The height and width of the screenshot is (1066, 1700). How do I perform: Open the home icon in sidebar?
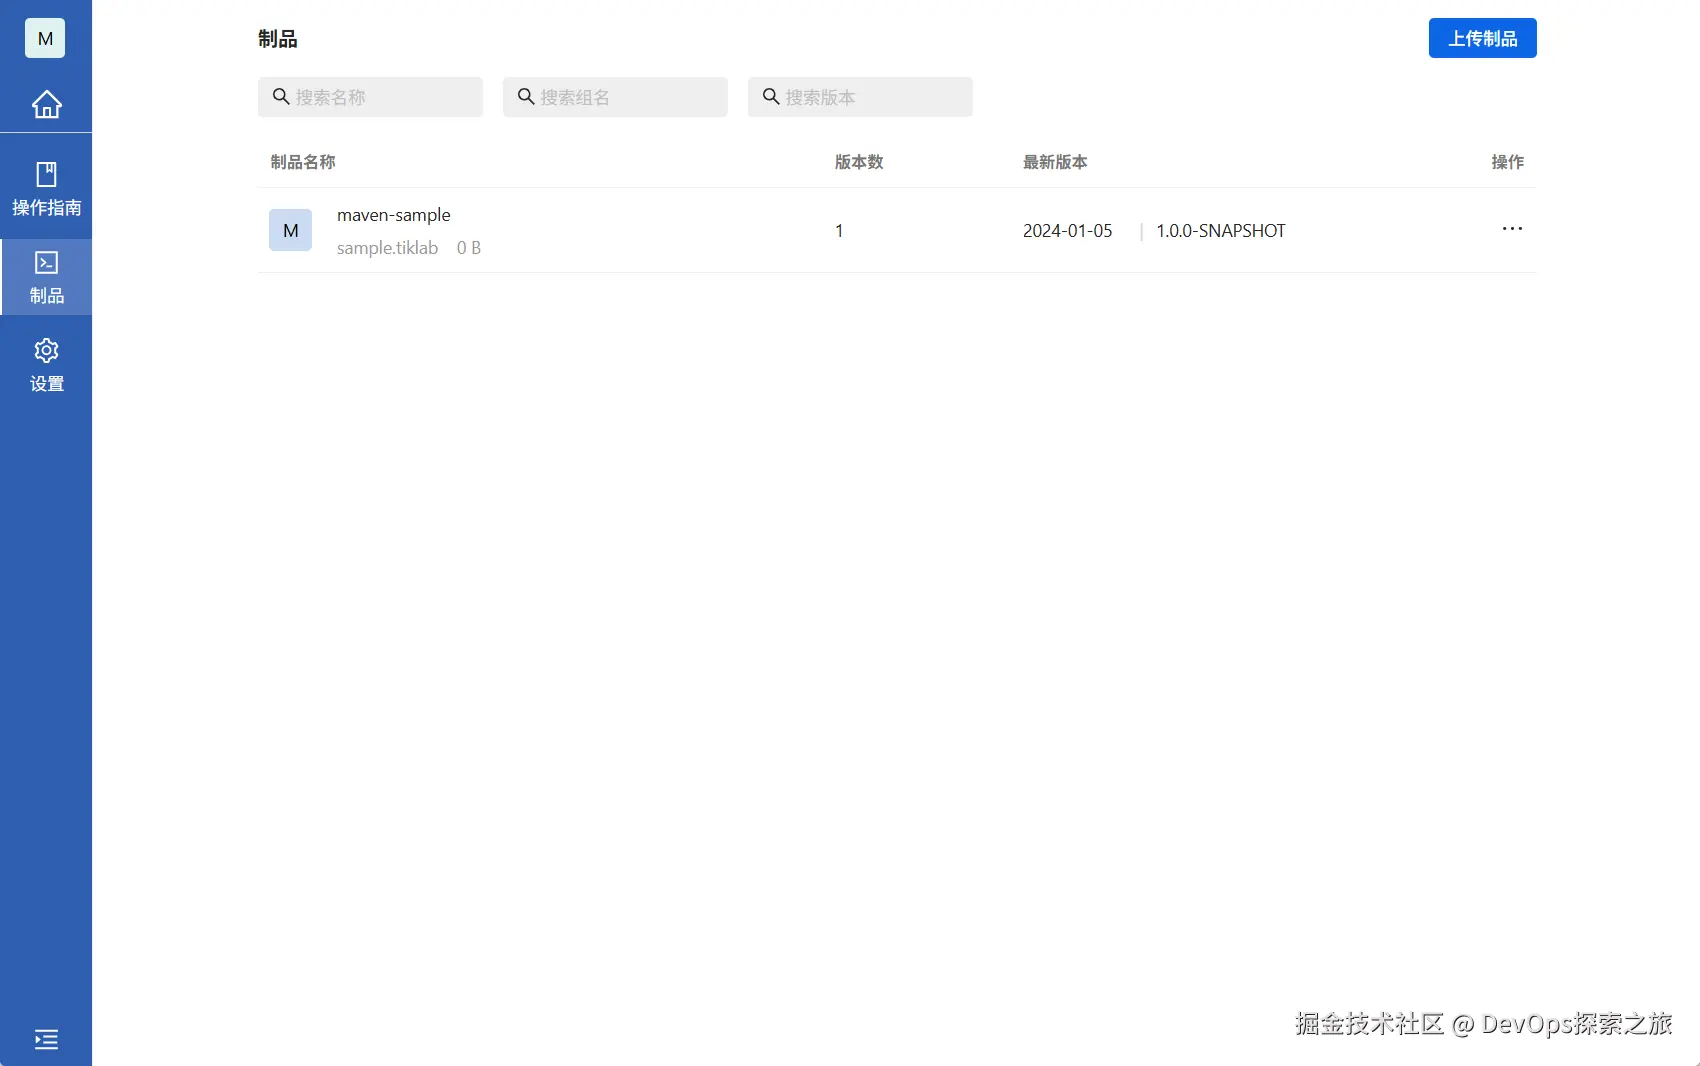46,104
